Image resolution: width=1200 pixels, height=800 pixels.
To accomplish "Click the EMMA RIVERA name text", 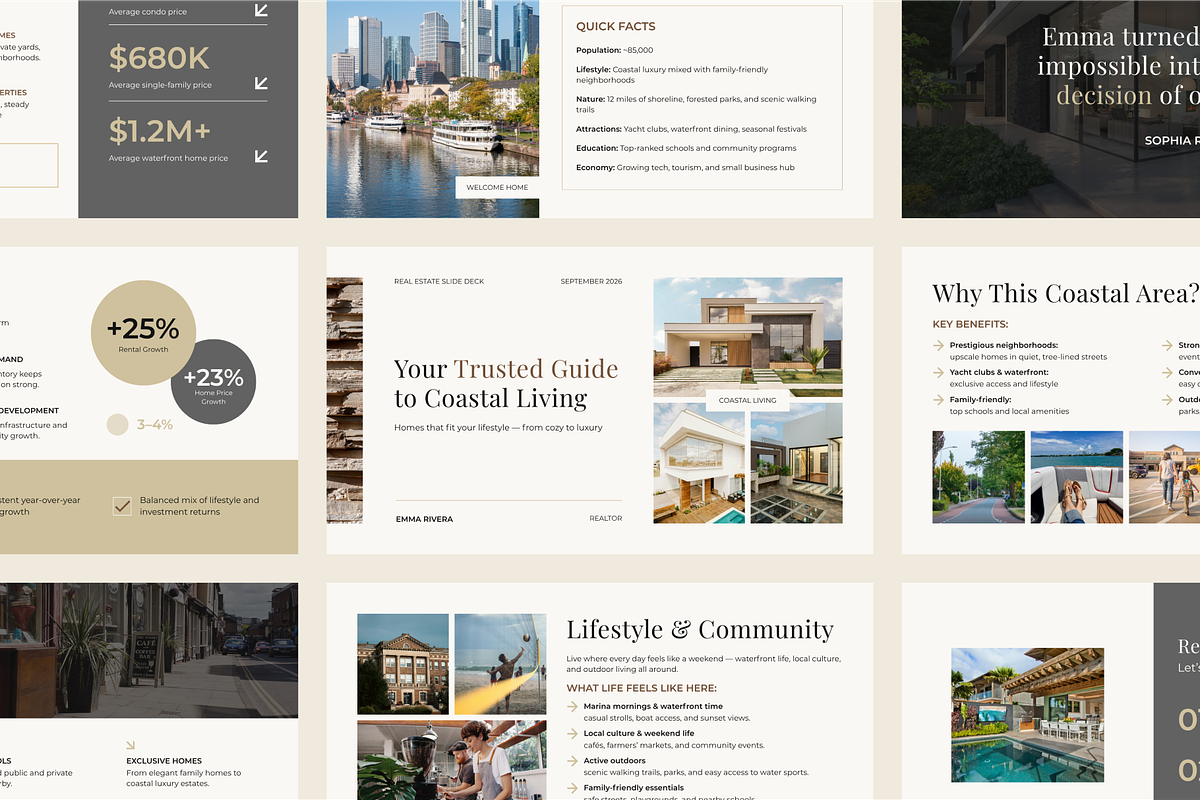I will pyautogui.click(x=424, y=519).
